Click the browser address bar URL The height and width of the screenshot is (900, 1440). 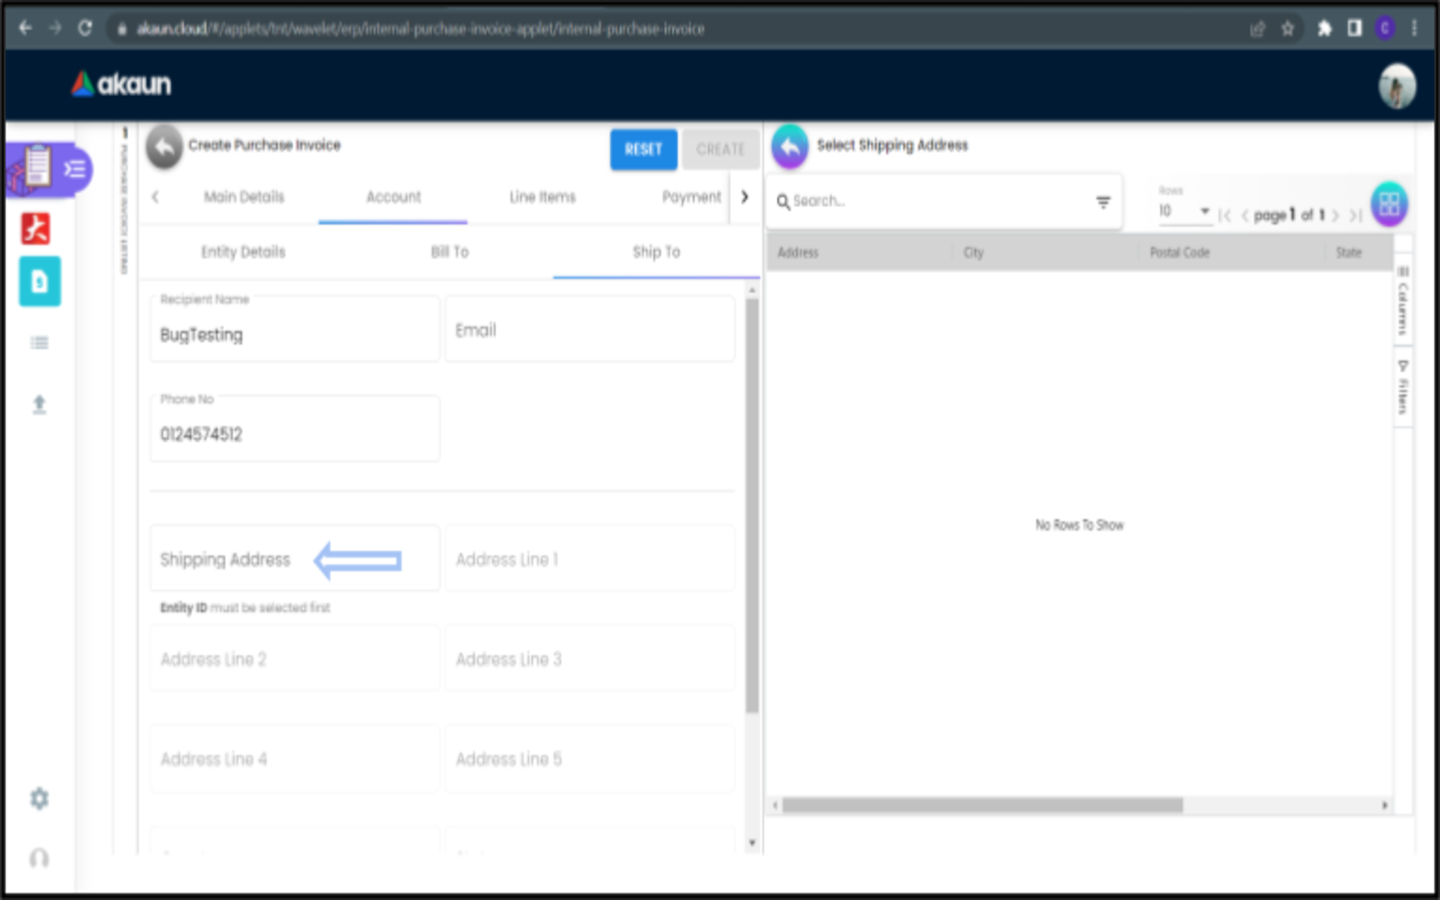[420, 29]
